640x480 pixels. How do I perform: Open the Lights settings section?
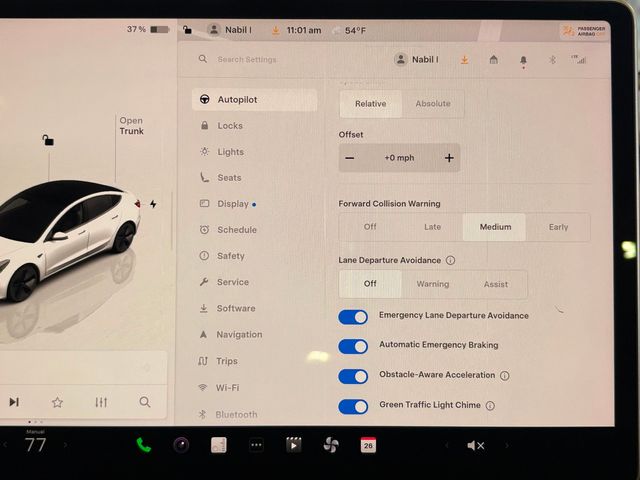222,152
